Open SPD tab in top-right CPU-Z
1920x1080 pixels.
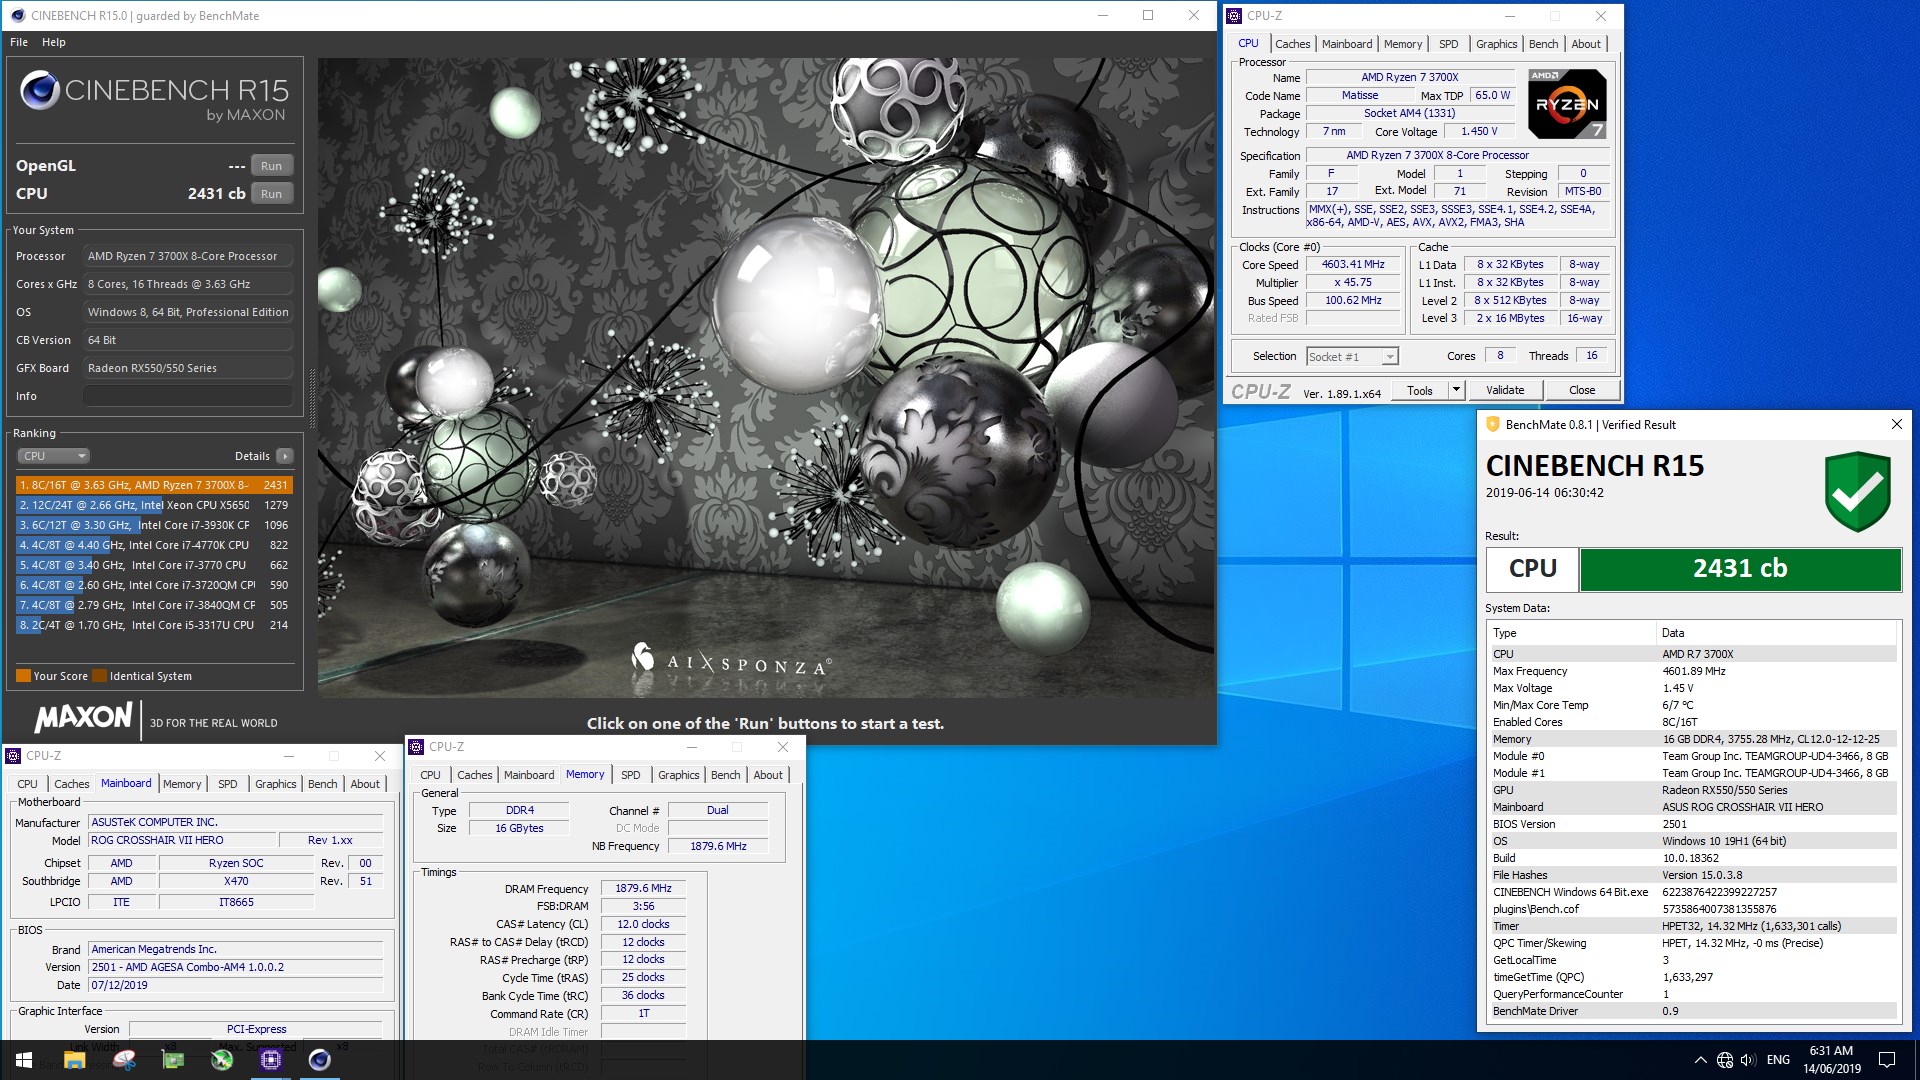[1448, 44]
